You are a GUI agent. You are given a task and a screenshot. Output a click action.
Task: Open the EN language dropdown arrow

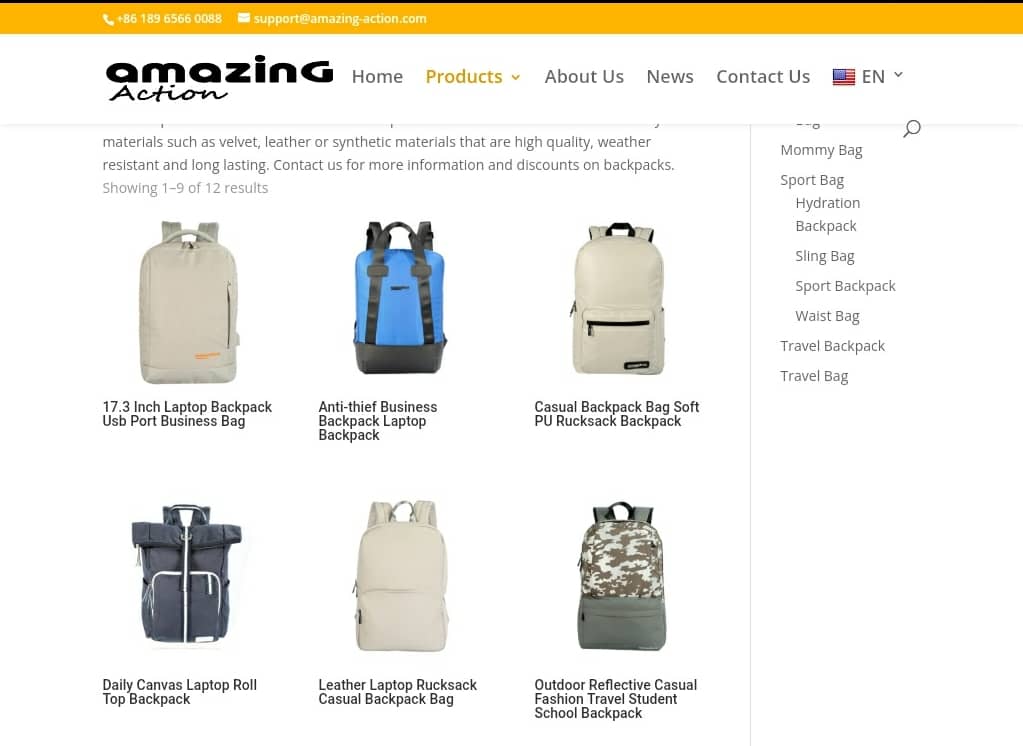tap(898, 75)
